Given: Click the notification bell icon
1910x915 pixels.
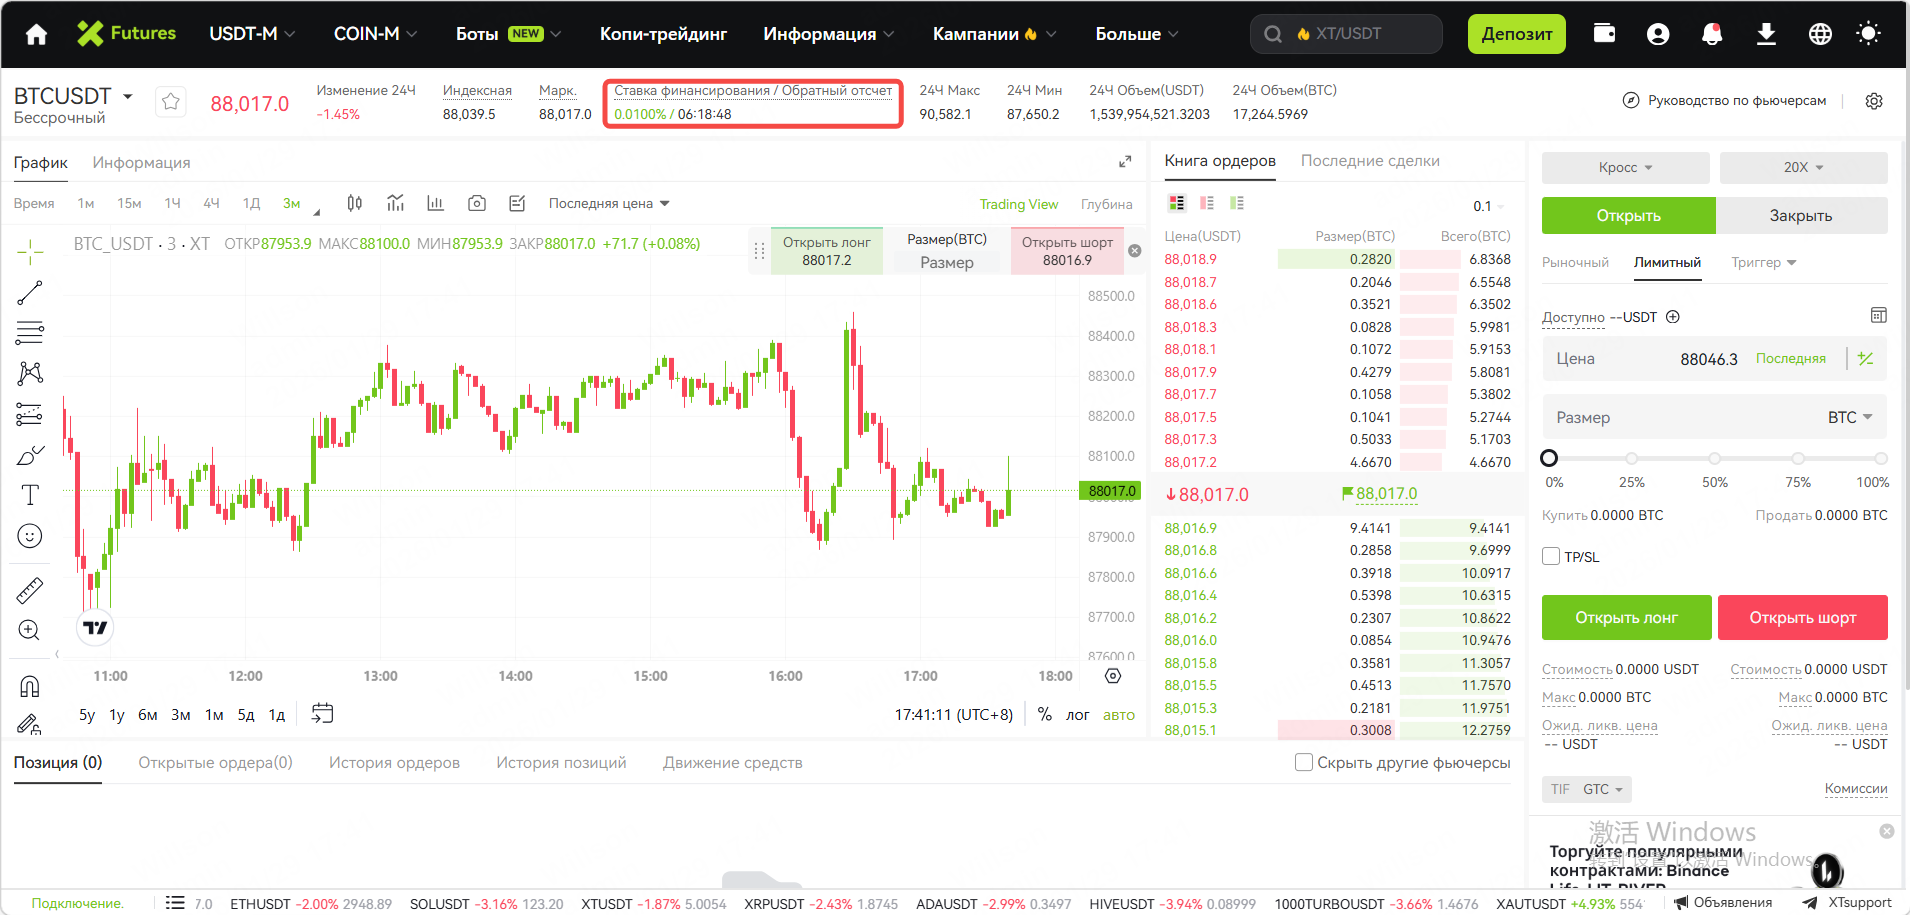Looking at the screenshot, I should click(x=1712, y=34).
